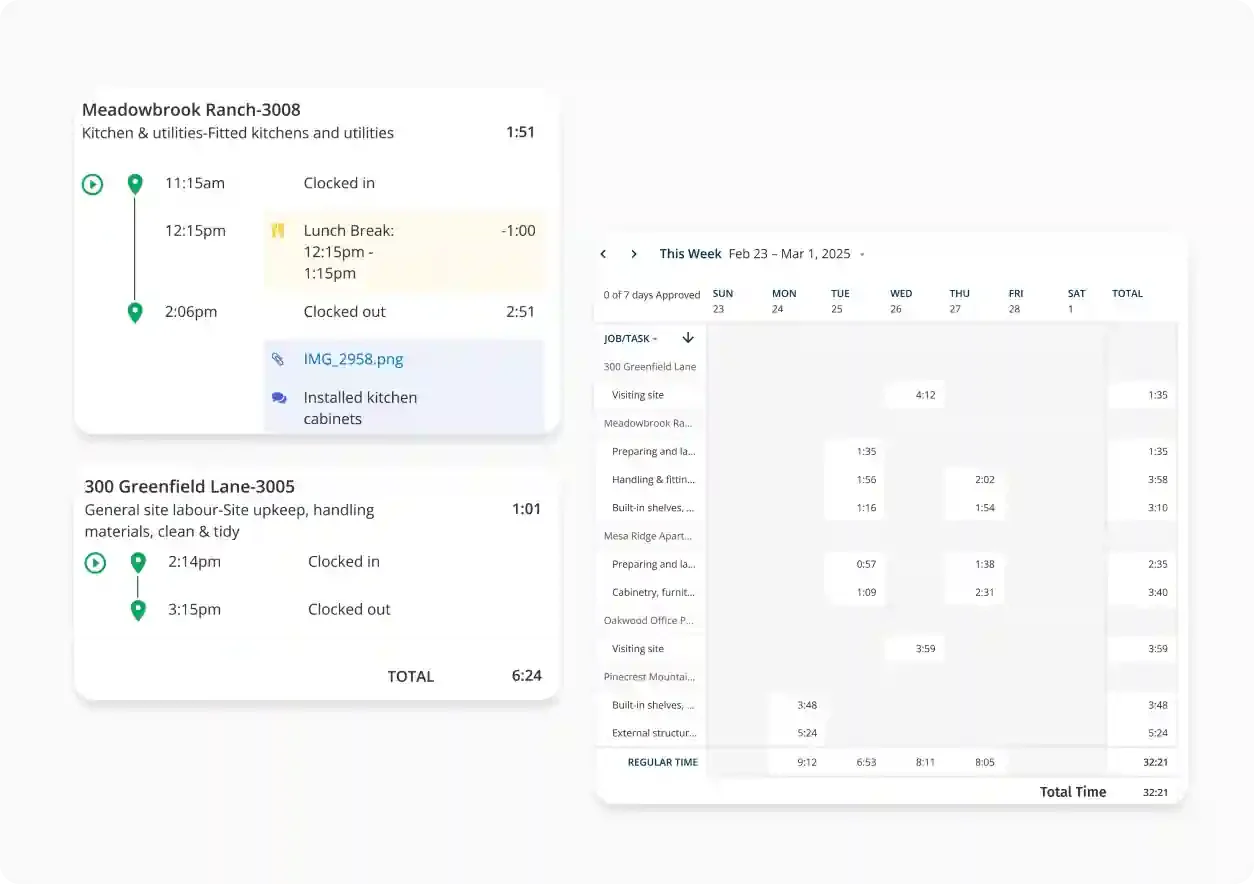Click Tuesday 0:57 cell under Mesa Ridge
This screenshot has width=1254, height=884.
855,564
